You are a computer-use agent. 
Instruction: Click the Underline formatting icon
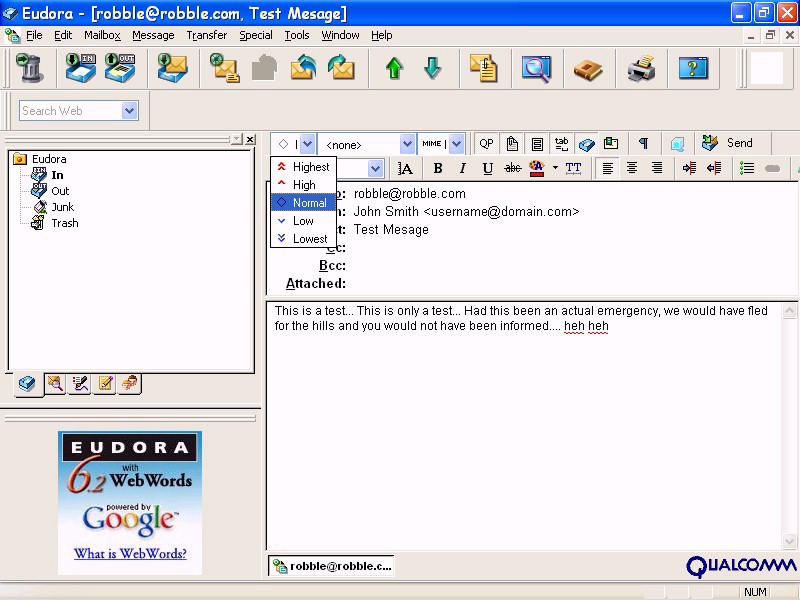487,168
